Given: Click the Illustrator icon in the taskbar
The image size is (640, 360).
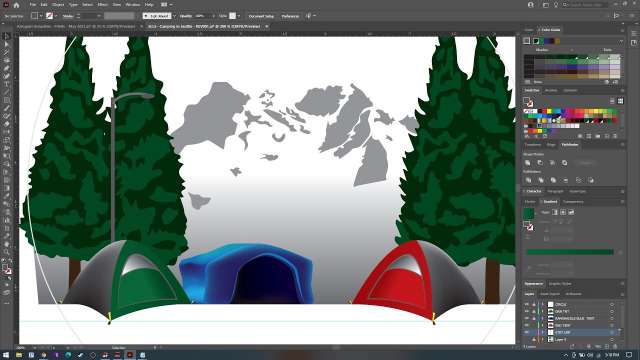Looking at the screenshot, I should pyautogui.click(x=130, y=355).
